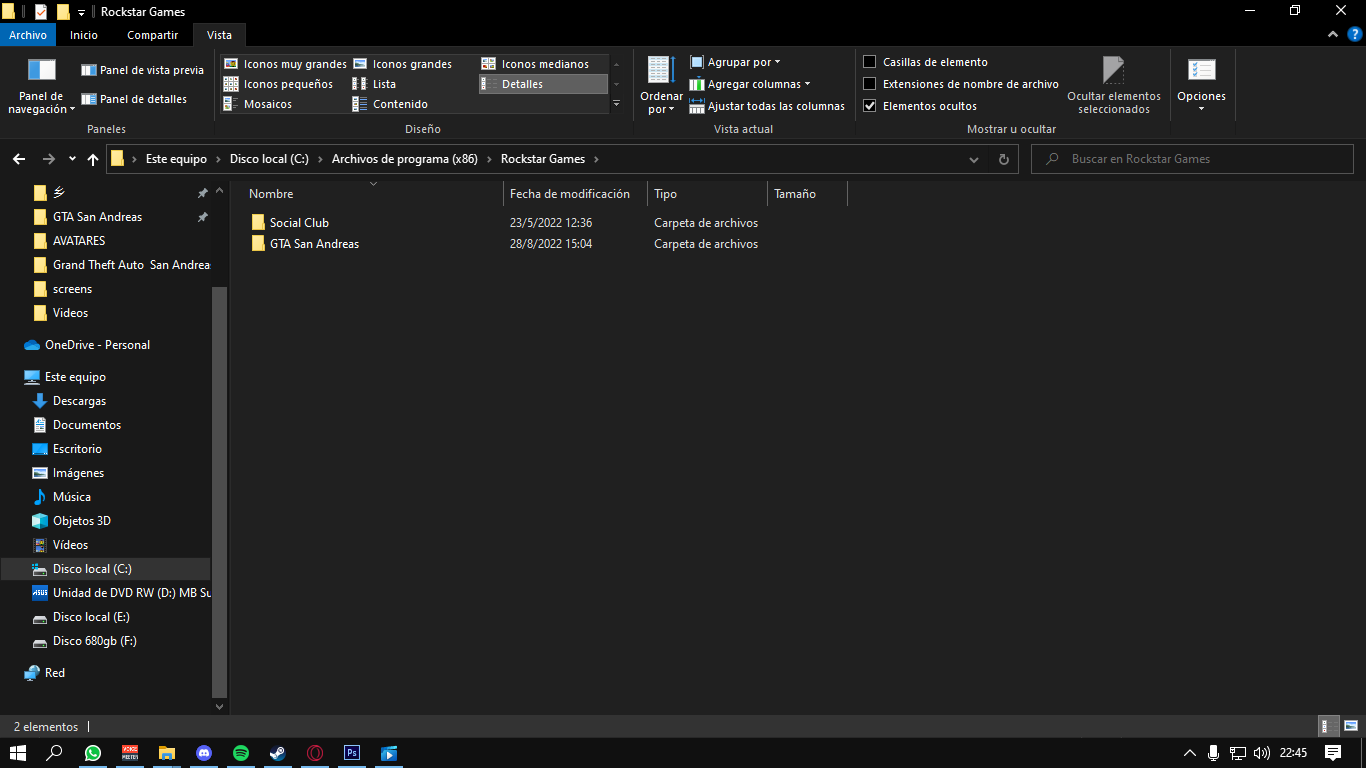Open screens folder in sidebar
The width and height of the screenshot is (1366, 768).
click(72, 289)
